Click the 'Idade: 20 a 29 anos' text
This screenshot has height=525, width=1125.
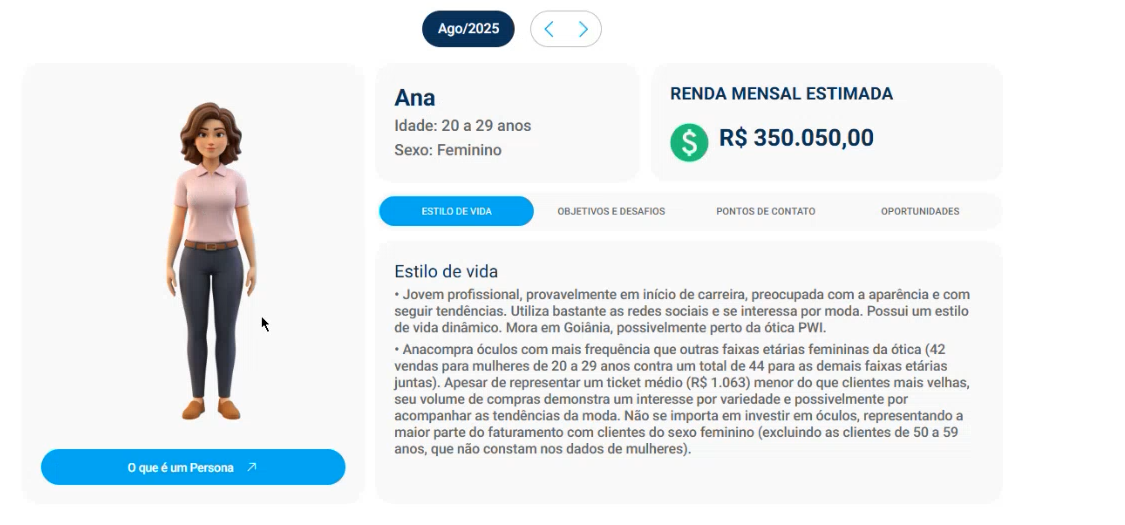pos(463,126)
